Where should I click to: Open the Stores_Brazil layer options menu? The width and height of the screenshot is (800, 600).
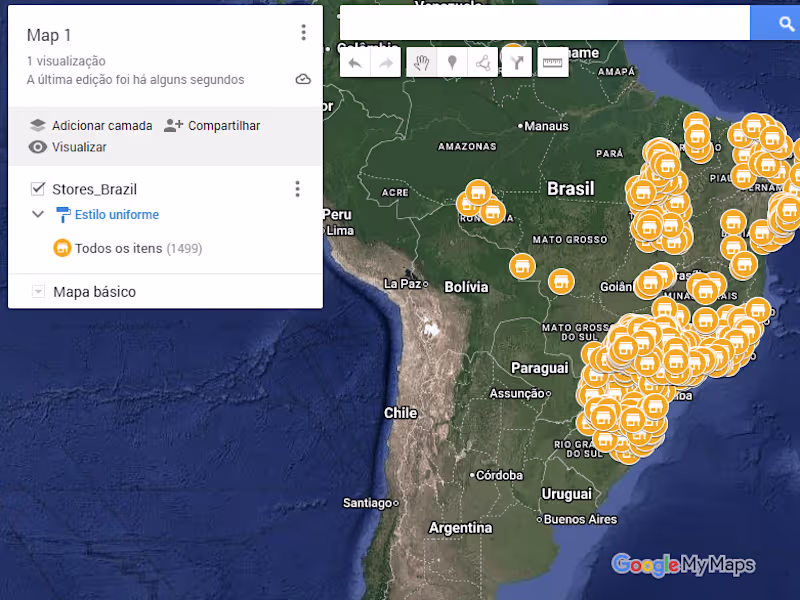tap(297, 189)
